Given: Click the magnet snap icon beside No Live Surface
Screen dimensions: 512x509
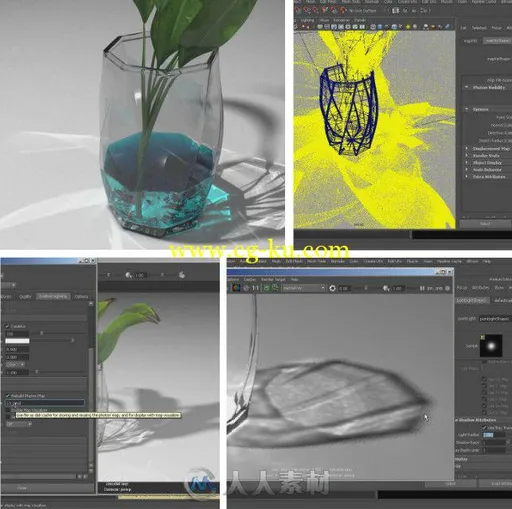Looking at the screenshot, I should coord(343,10).
